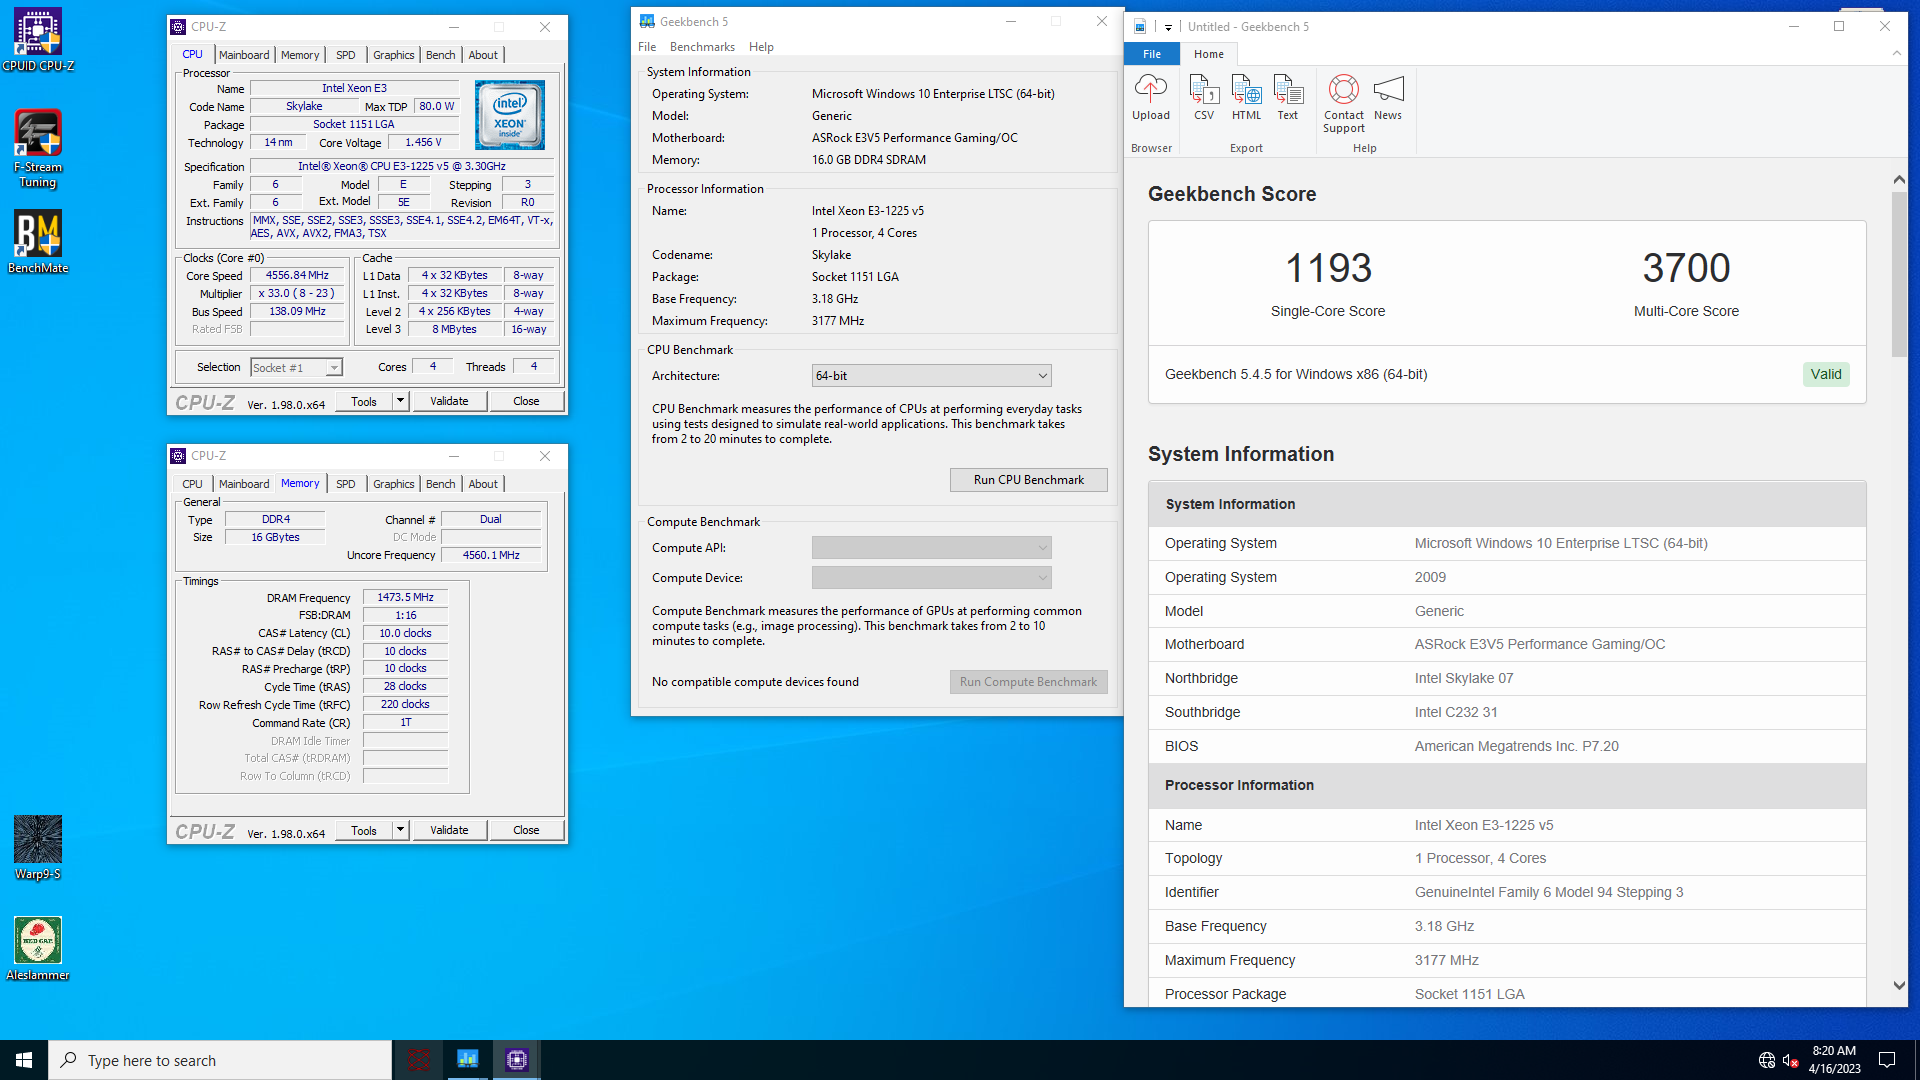The image size is (1920, 1080).
Task: Open Tools dropdown arrow in top CPU-Z
Action: pyautogui.click(x=400, y=401)
